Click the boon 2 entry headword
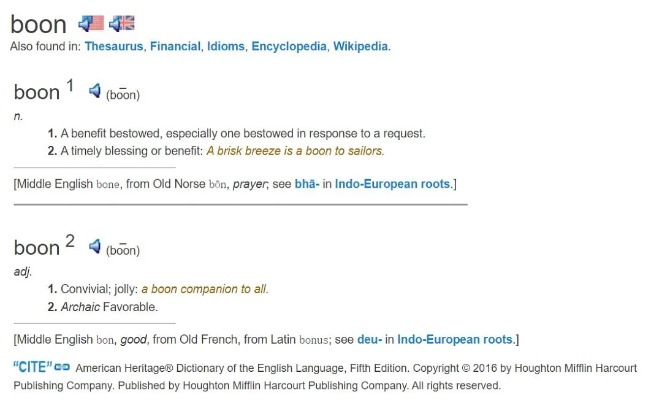Viewport: 662px width, 400px height. 37,247
